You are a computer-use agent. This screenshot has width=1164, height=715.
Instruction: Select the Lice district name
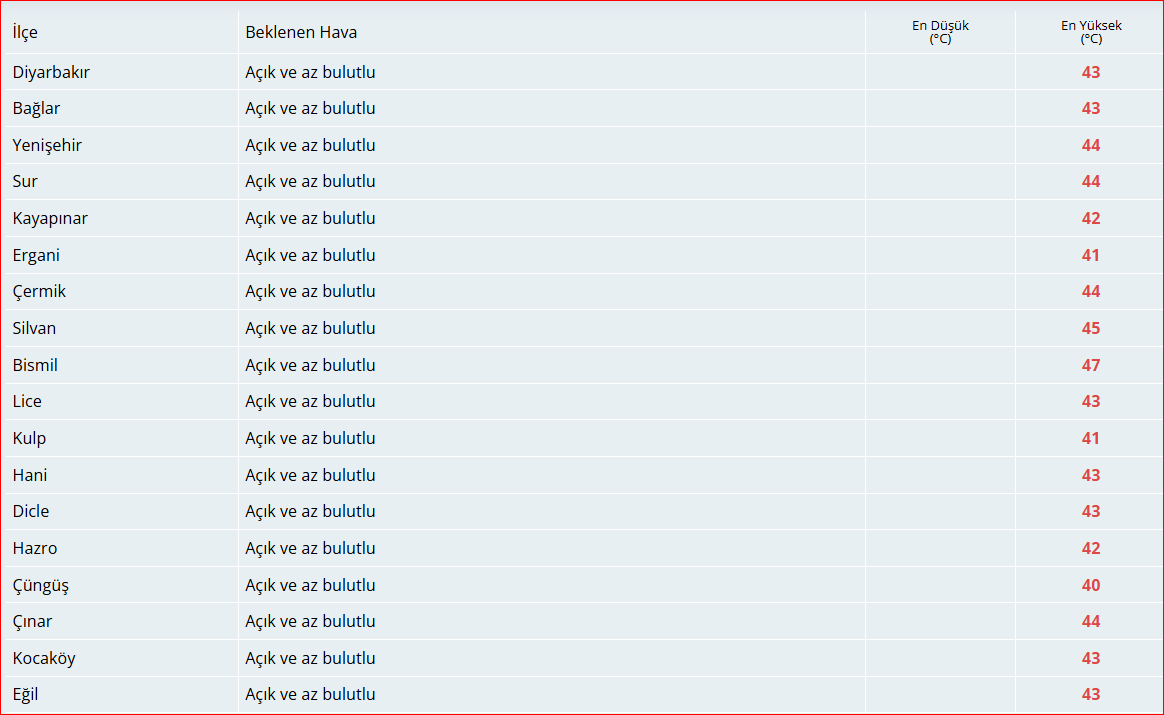pyautogui.click(x=27, y=401)
